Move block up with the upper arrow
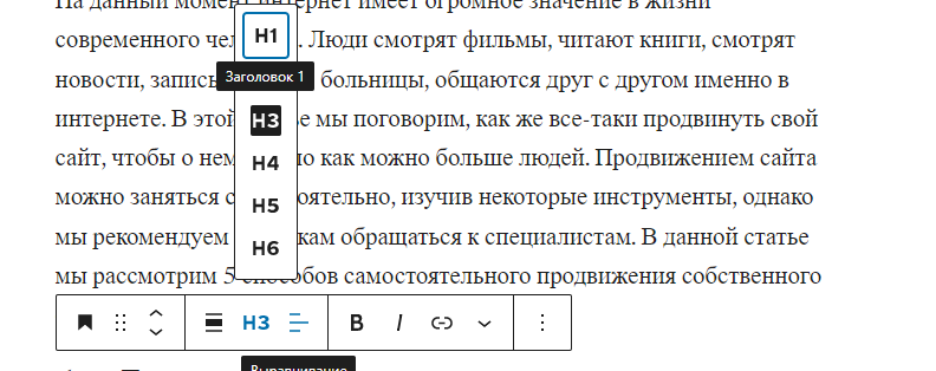This screenshot has width=936, height=371. pos(156,313)
